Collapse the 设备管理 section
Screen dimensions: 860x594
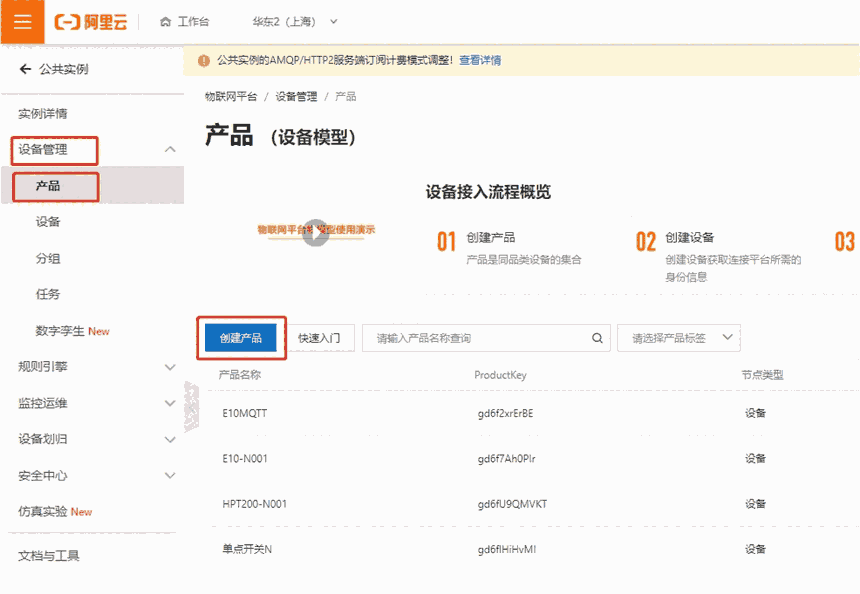(170, 150)
